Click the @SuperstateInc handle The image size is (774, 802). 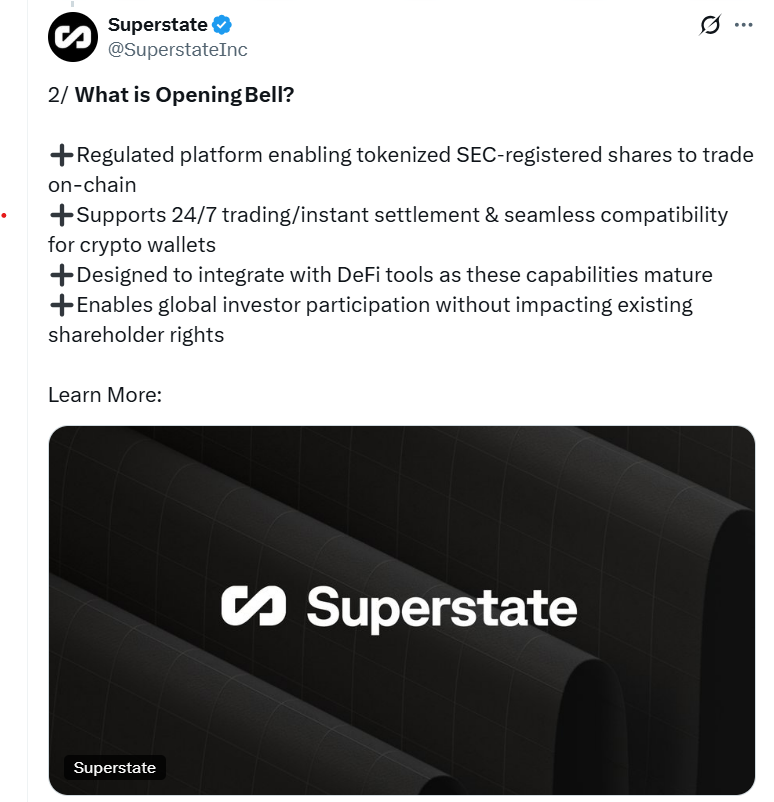click(177, 49)
